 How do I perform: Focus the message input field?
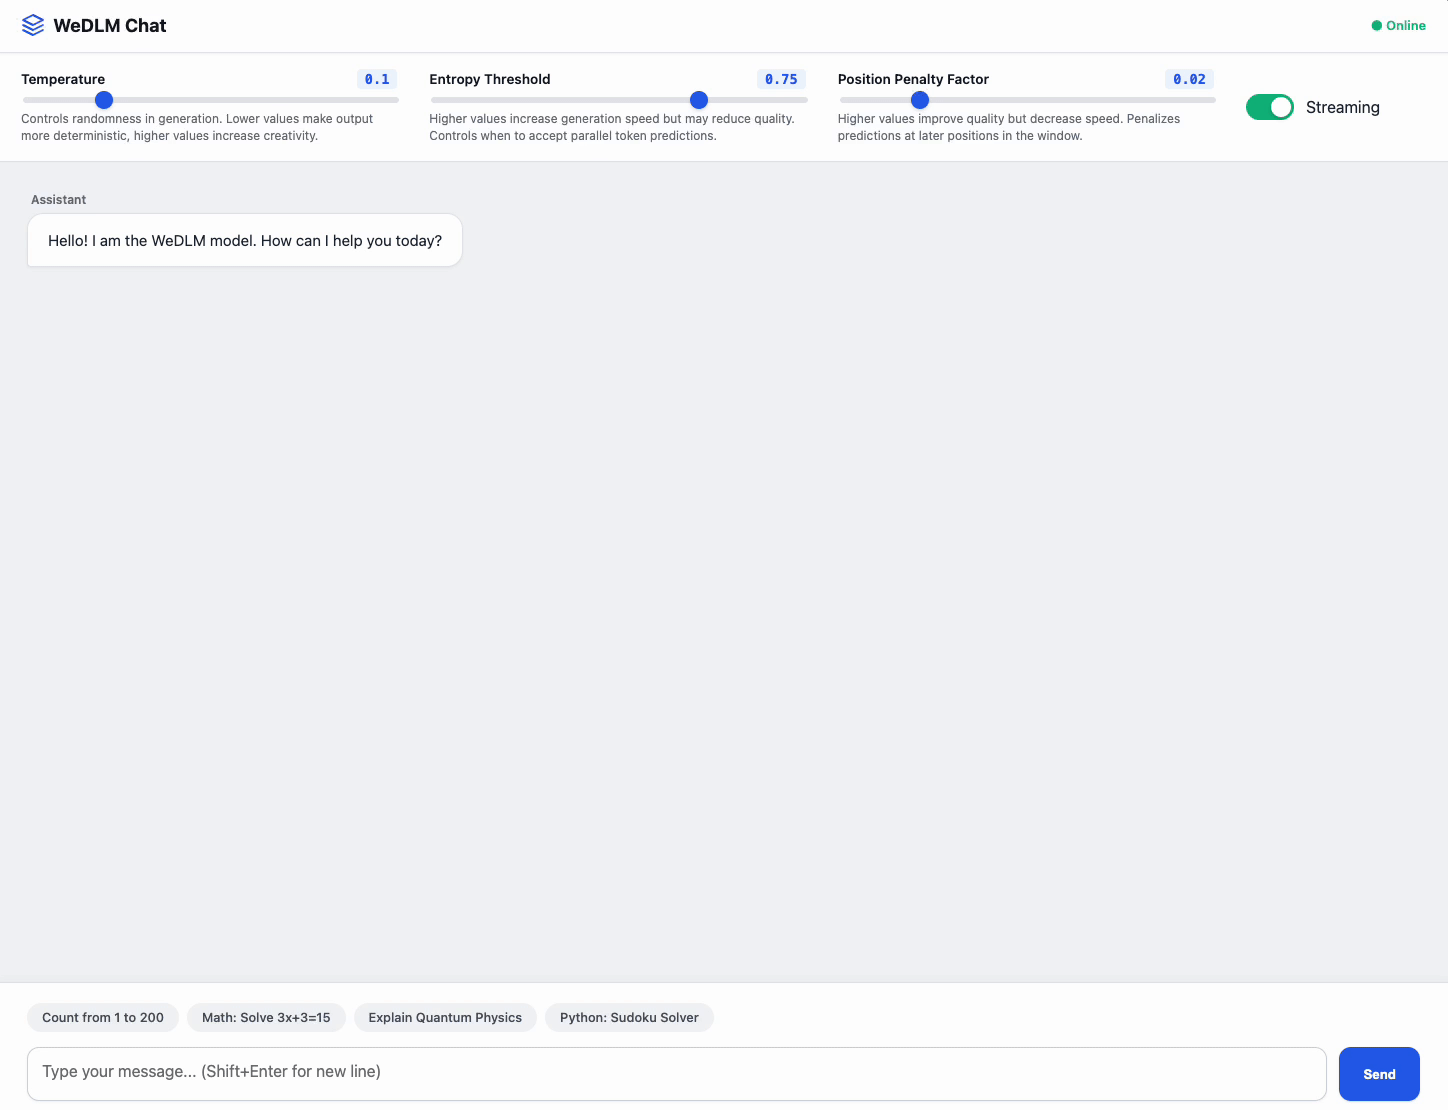pyautogui.click(x=677, y=1074)
